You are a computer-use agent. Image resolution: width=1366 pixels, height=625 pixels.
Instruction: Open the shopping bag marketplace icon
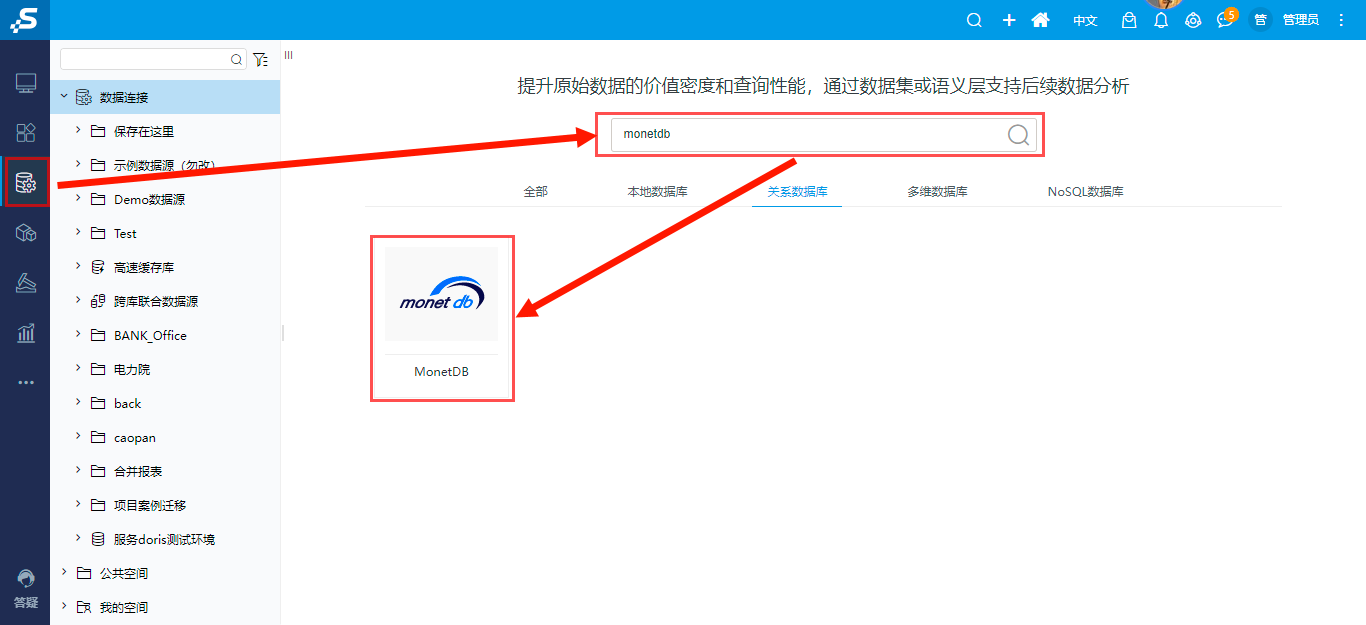click(x=1129, y=20)
